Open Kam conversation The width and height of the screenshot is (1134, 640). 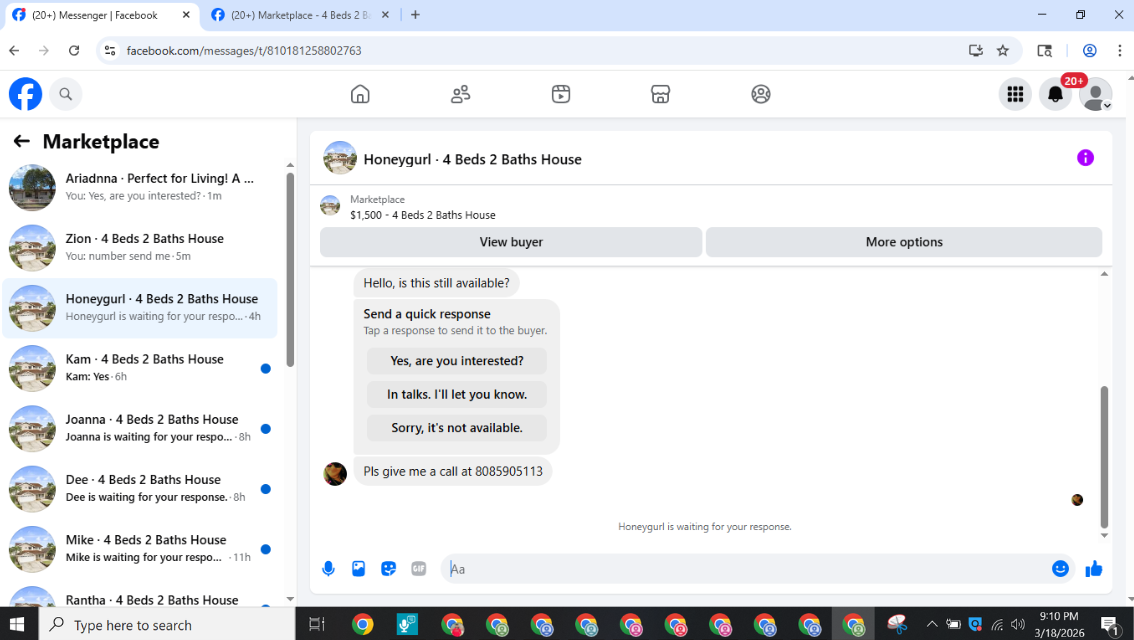[140, 368]
